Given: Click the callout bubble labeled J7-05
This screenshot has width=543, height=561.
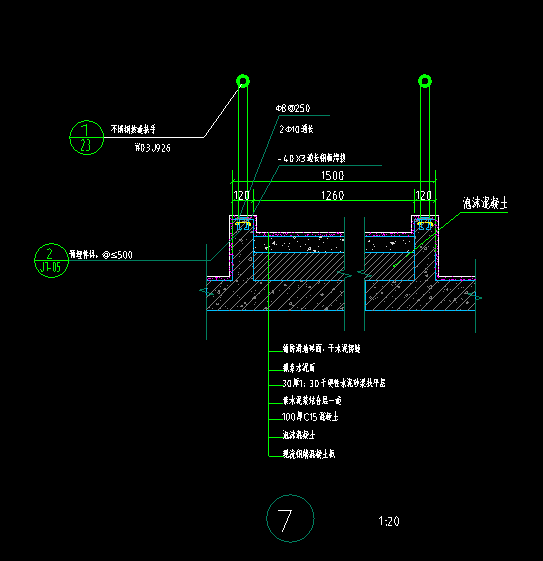Looking at the screenshot, I should pyautogui.click(x=51, y=260).
